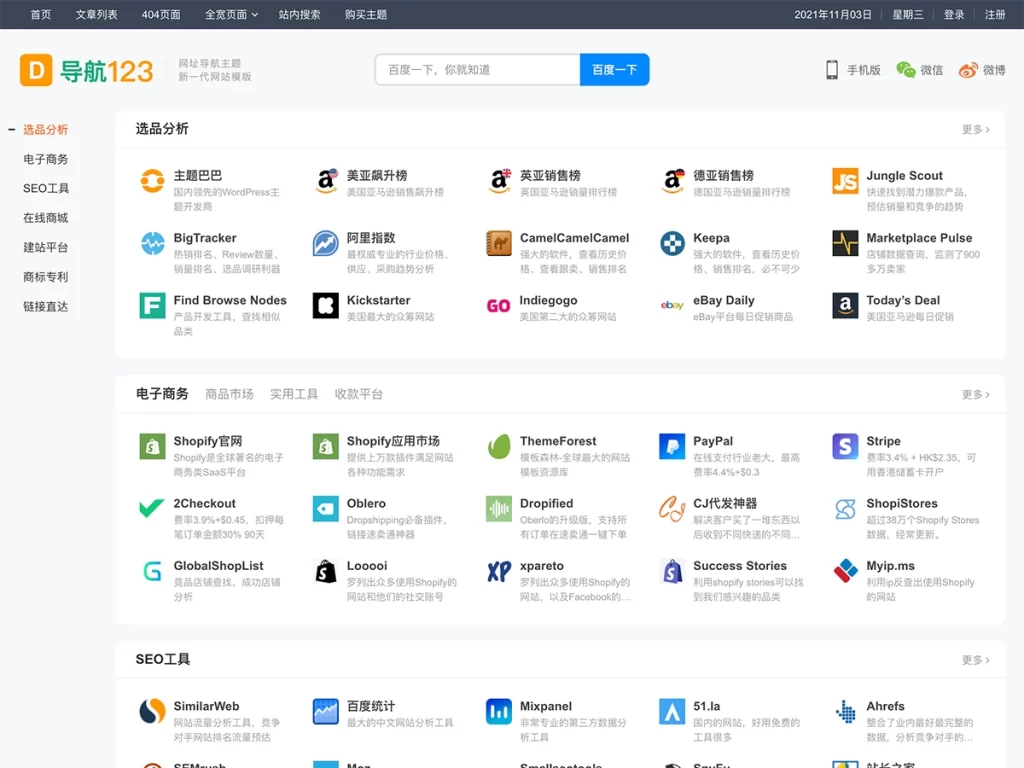The width and height of the screenshot is (1024, 768).
Task: Expand 更多 in the SEO工具 section
Action: point(974,659)
